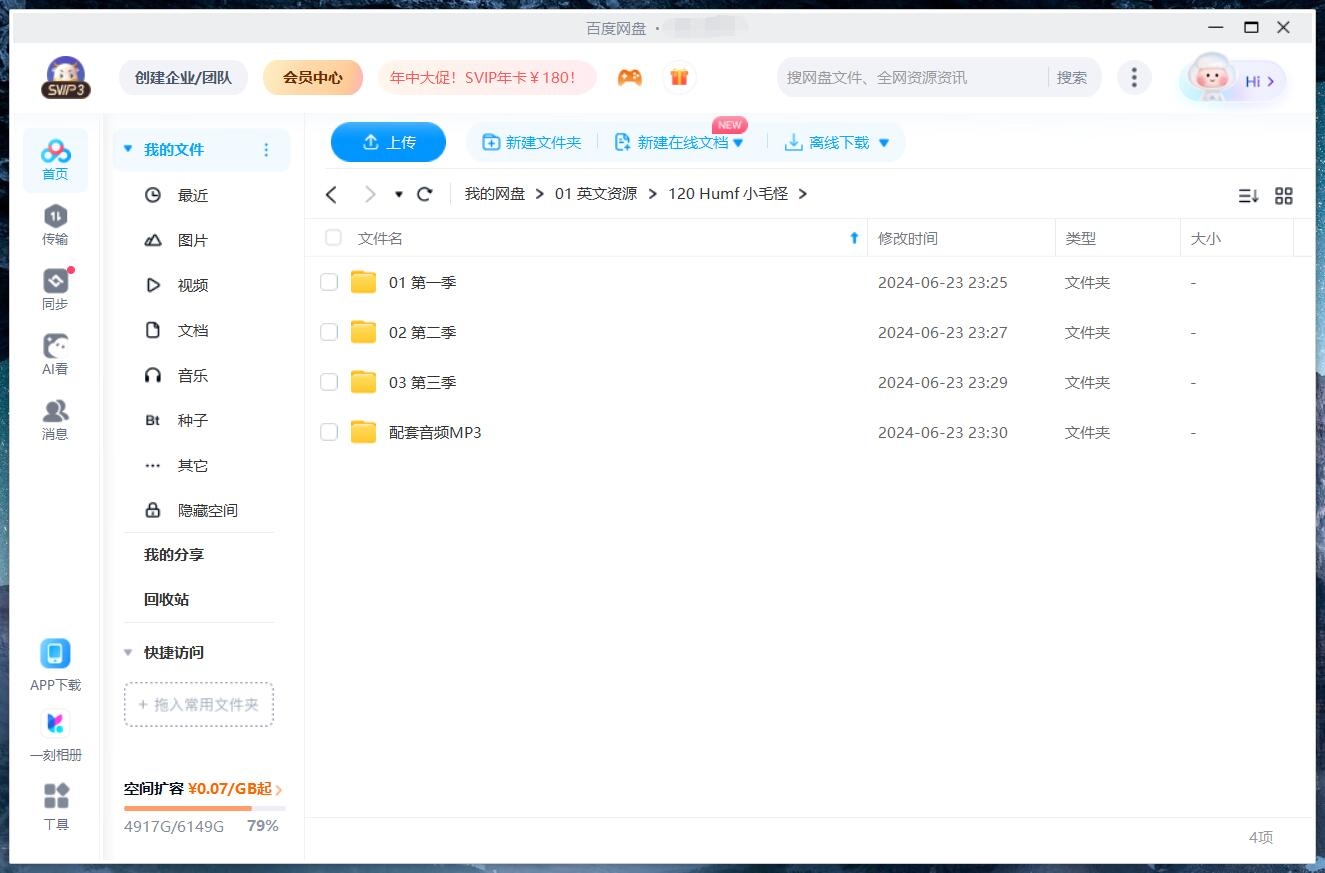Check the 配套音频MP3 folder checkbox
The width and height of the screenshot is (1325, 873).
pyautogui.click(x=329, y=432)
